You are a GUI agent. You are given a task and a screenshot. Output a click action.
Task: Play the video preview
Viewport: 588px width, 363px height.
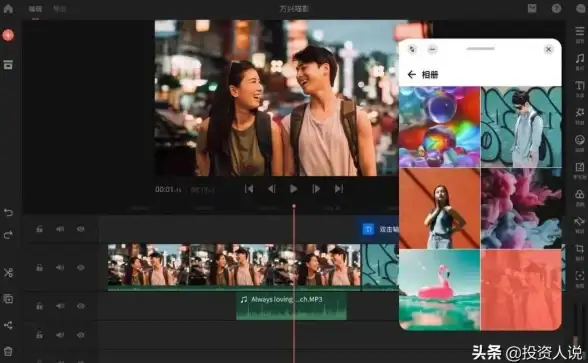pyautogui.click(x=294, y=189)
